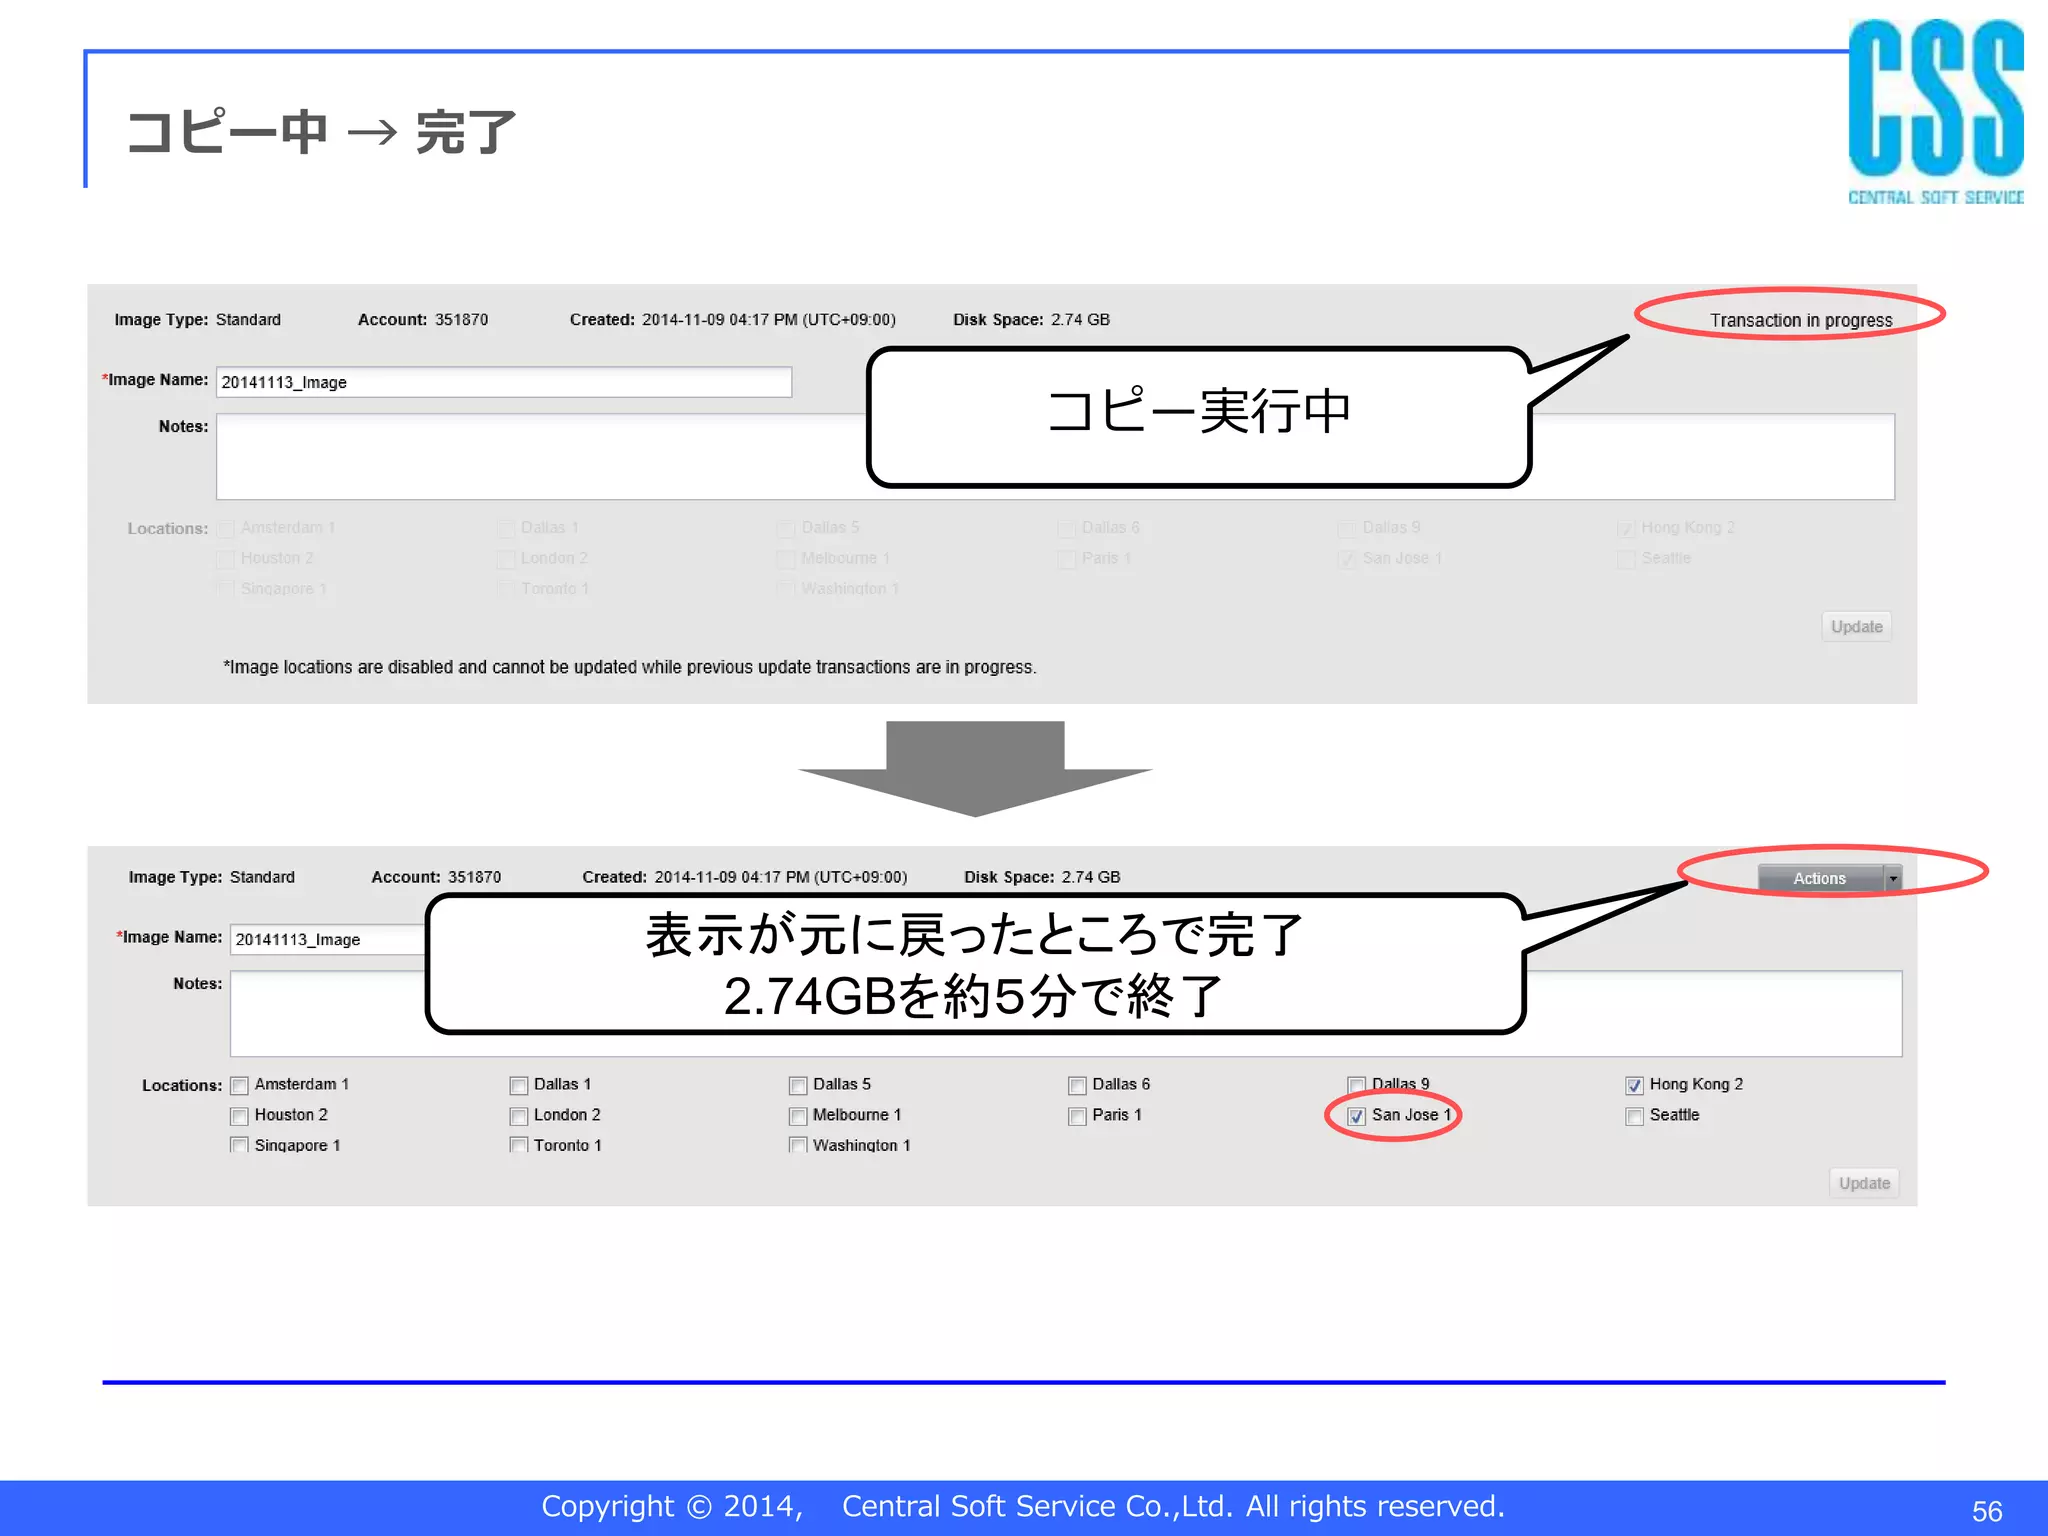Select the Melbourne 1 checkbox in lower panel
This screenshot has width=2048, height=1536.
pos(798,1116)
